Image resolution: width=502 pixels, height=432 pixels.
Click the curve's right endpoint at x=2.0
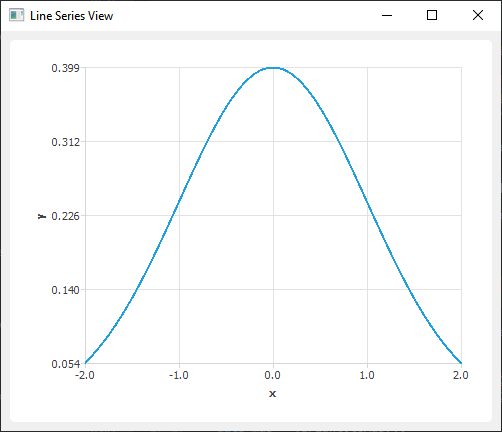click(461, 363)
